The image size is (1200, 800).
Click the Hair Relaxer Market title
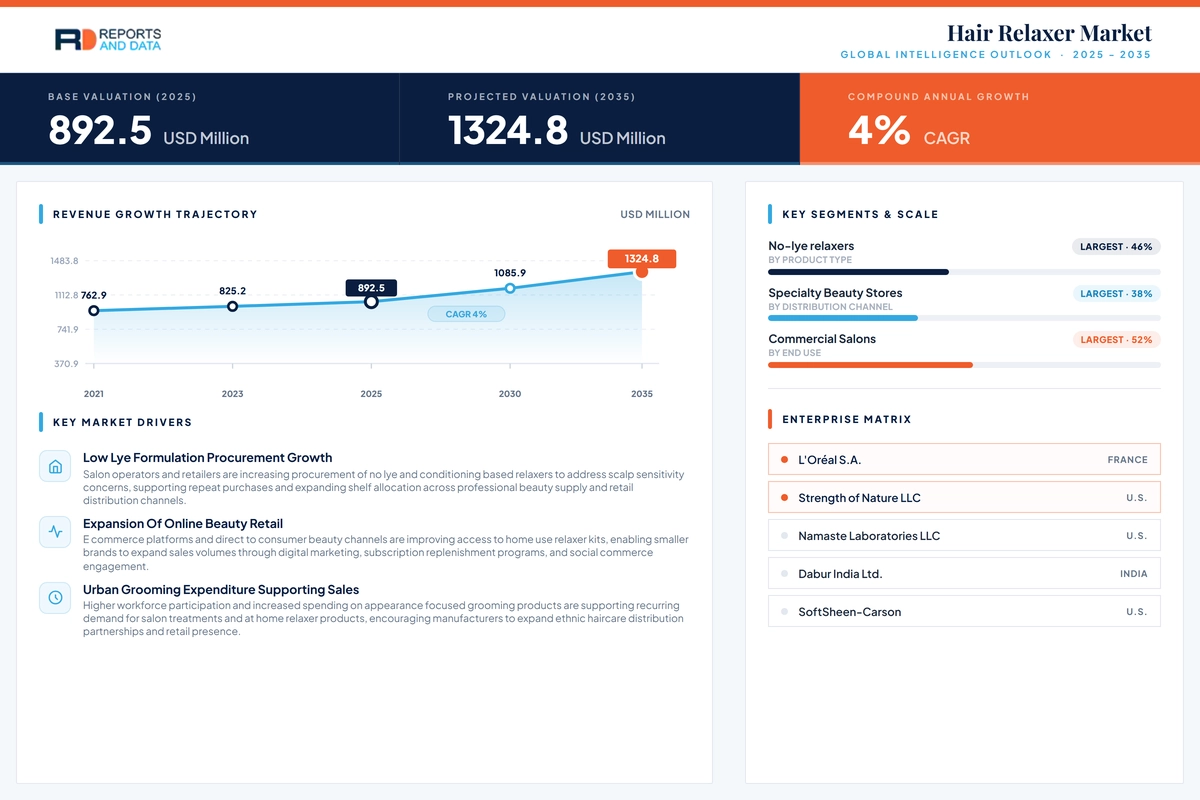(x=1049, y=33)
